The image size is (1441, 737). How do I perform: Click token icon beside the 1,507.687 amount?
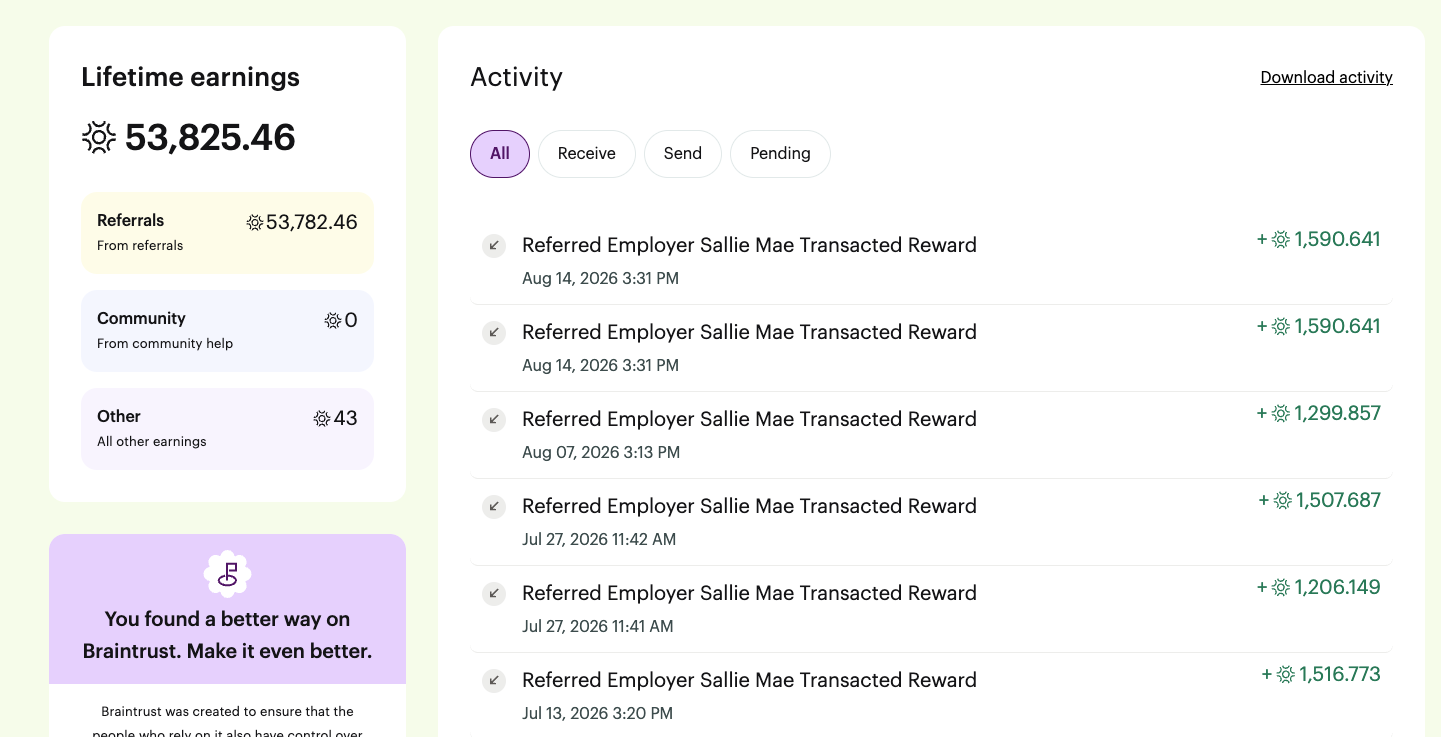pyautogui.click(x=1283, y=500)
